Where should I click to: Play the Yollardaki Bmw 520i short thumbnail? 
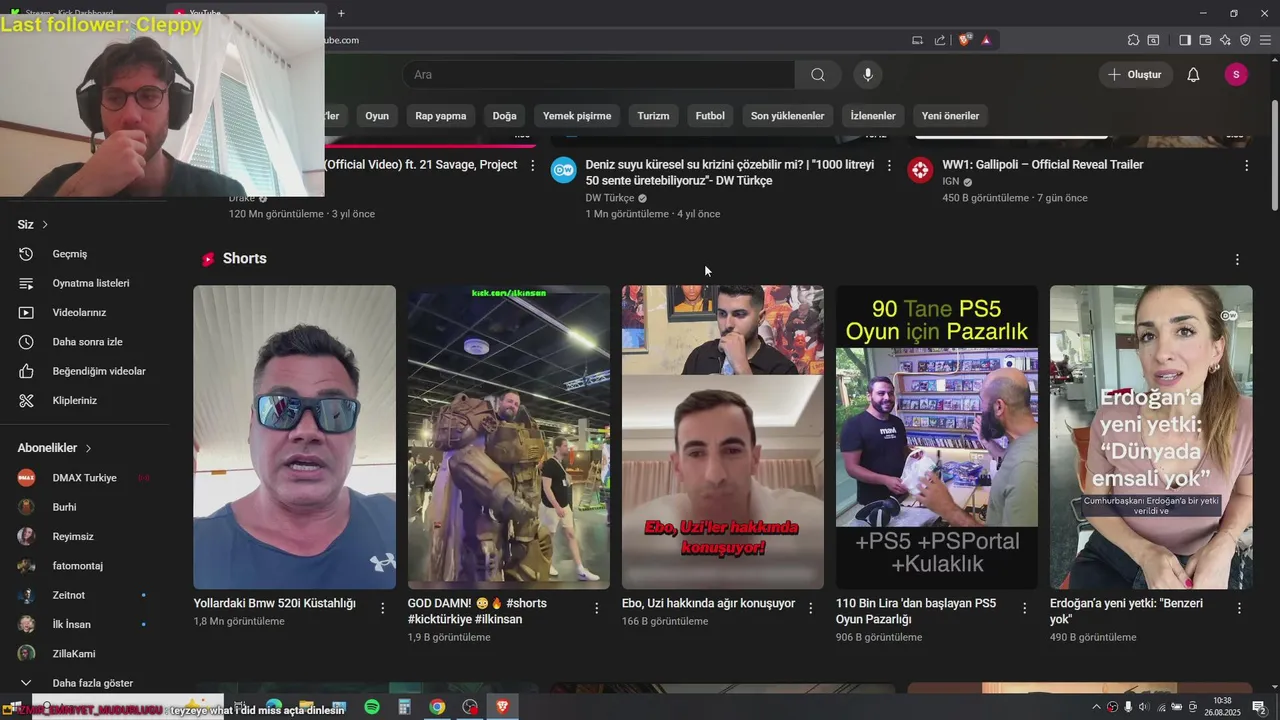294,437
